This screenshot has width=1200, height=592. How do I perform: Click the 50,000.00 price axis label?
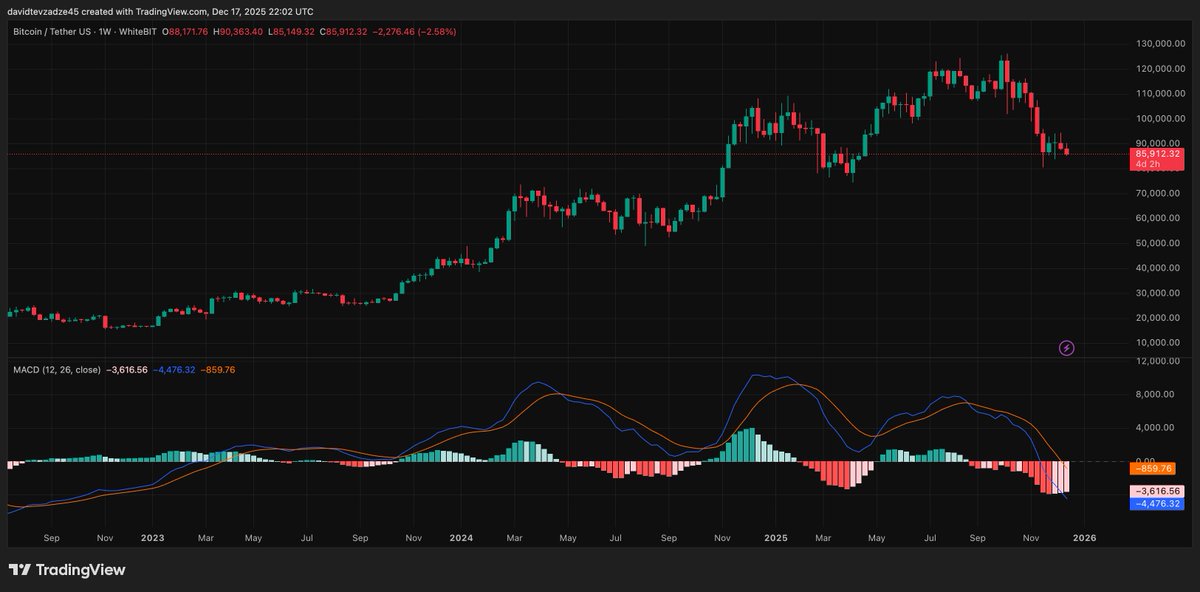[1159, 243]
